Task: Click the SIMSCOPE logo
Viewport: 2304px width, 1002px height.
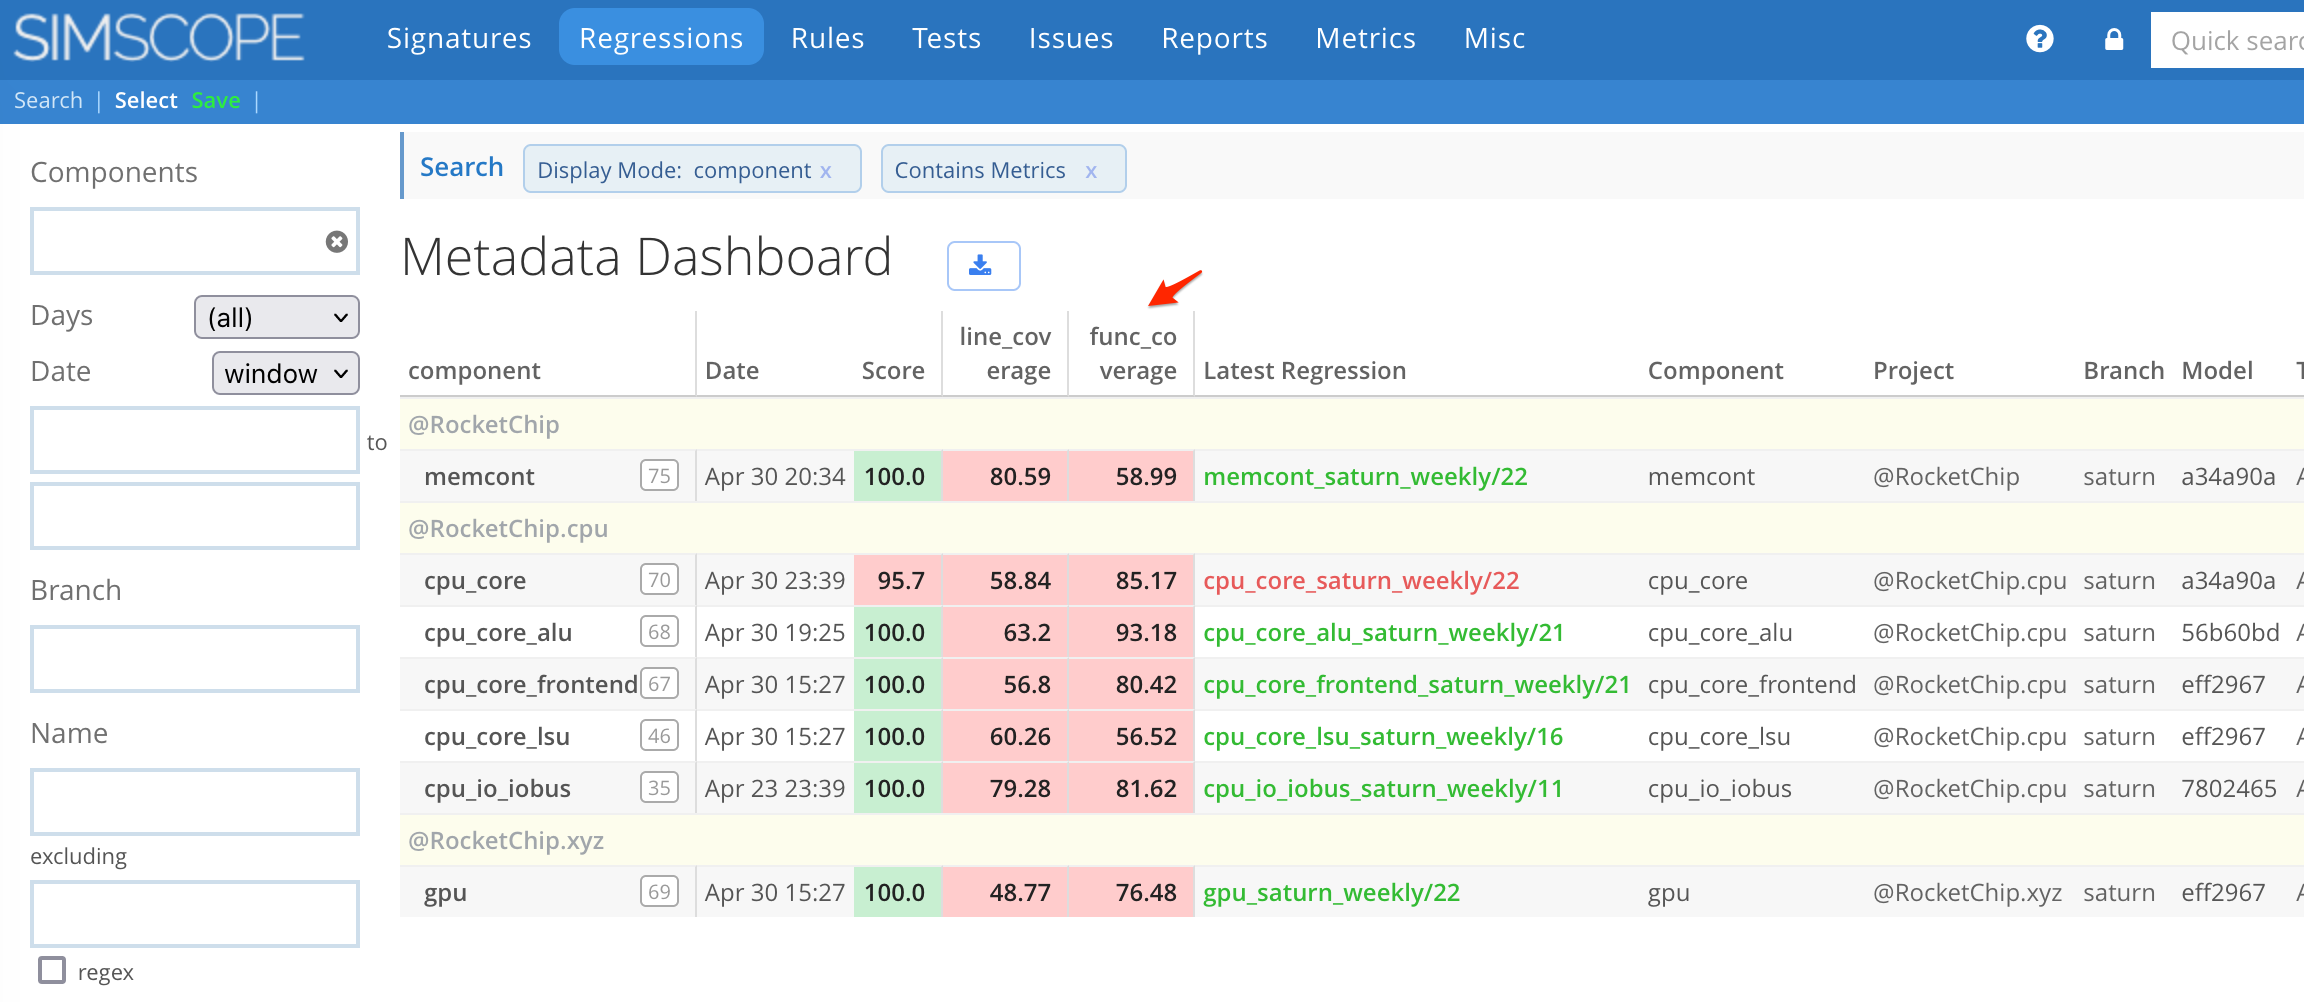Action: pos(159,38)
